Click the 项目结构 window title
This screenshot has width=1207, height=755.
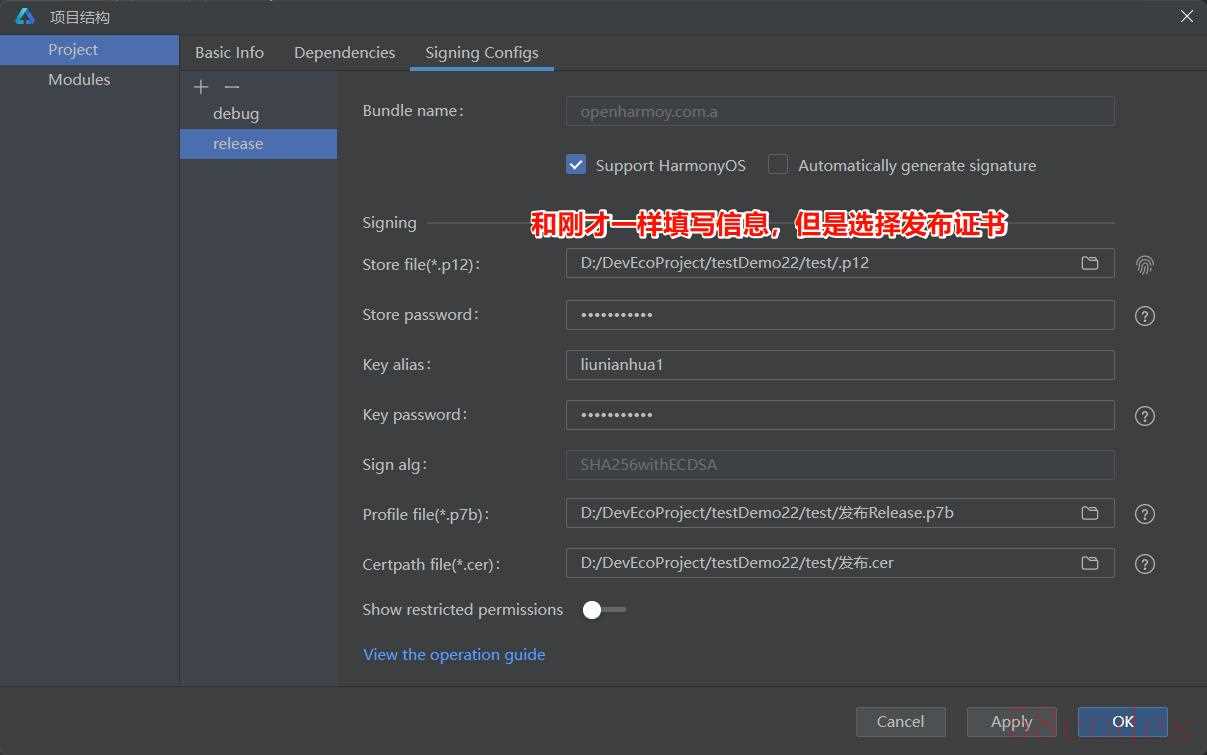pos(80,17)
